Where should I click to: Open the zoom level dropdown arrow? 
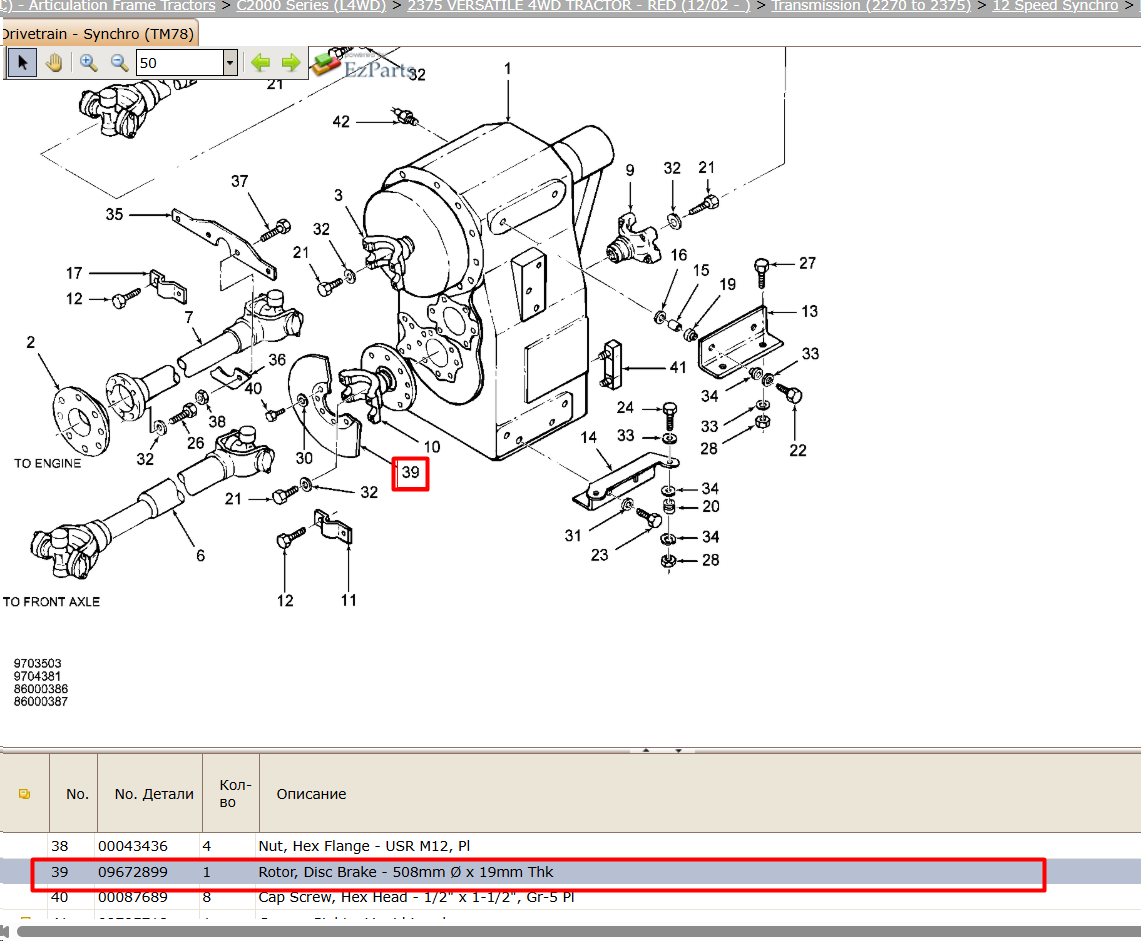point(230,63)
